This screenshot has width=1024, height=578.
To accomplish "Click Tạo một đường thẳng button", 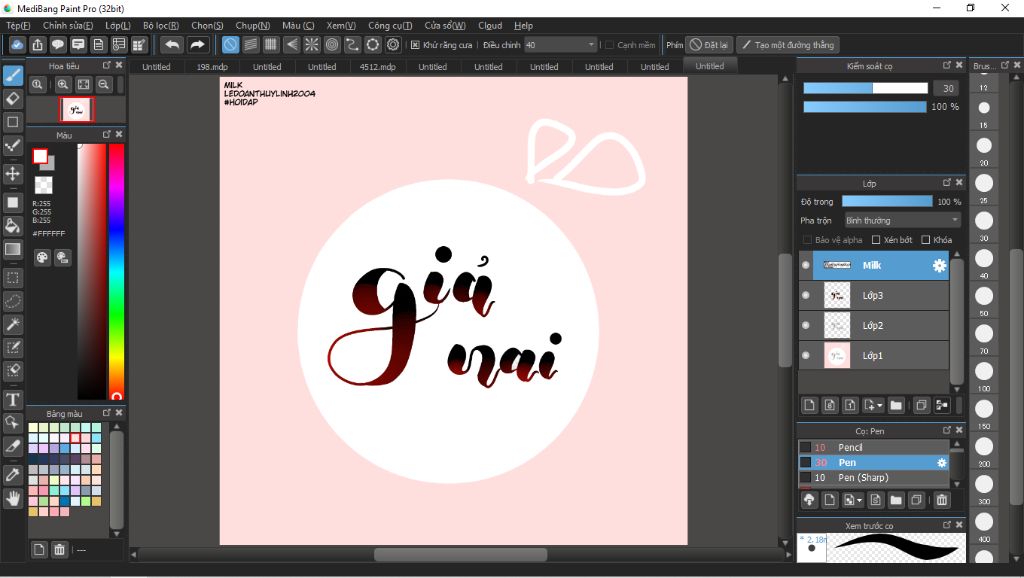I will tap(787, 45).
